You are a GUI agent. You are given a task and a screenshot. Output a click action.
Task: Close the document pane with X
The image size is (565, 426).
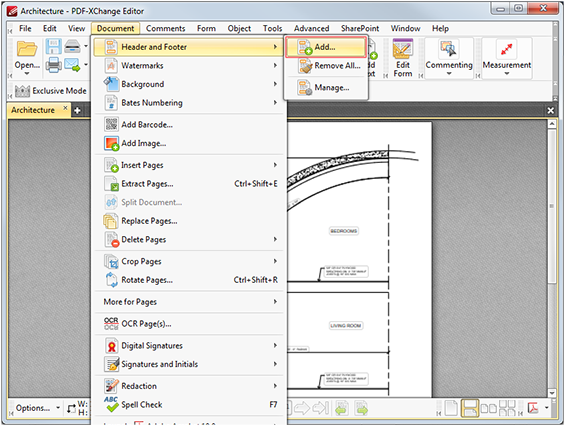point(551,111)
